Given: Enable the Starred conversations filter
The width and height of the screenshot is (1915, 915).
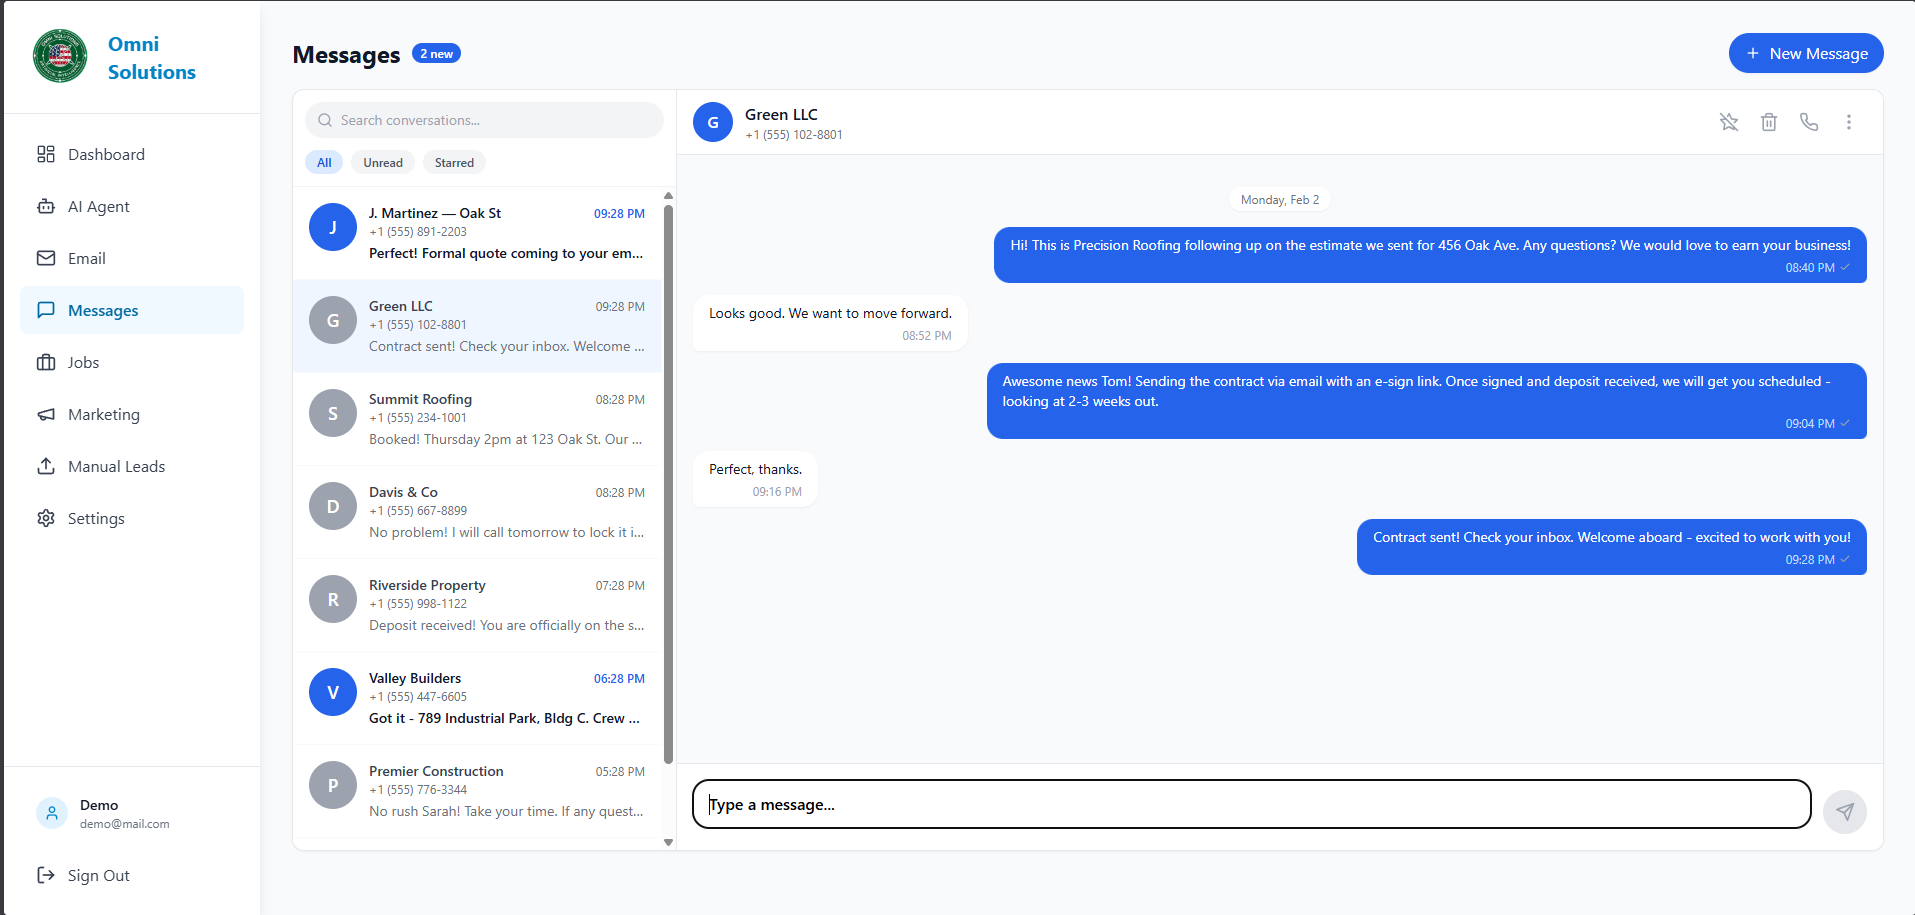Looking at the screenshot, I should tap(454, 162).
